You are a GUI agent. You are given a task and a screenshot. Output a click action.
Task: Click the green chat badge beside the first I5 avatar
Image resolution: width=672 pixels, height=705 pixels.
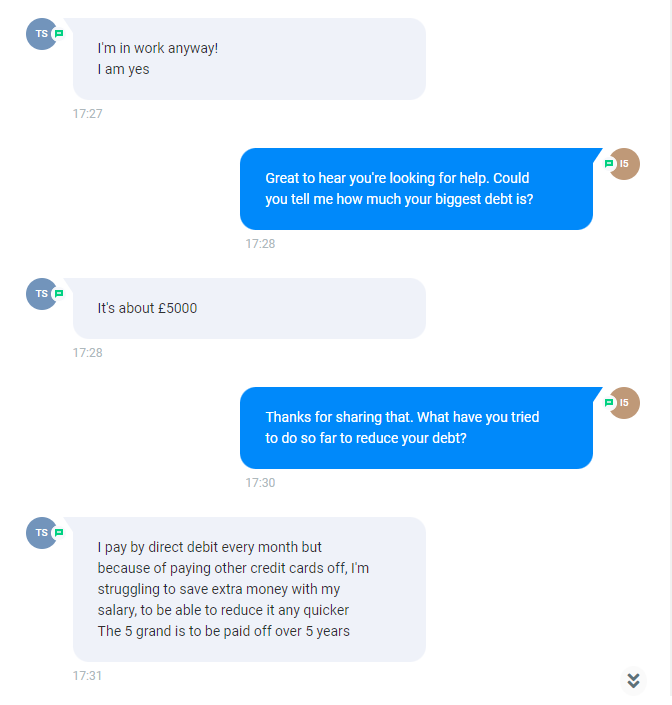[609, 164]
